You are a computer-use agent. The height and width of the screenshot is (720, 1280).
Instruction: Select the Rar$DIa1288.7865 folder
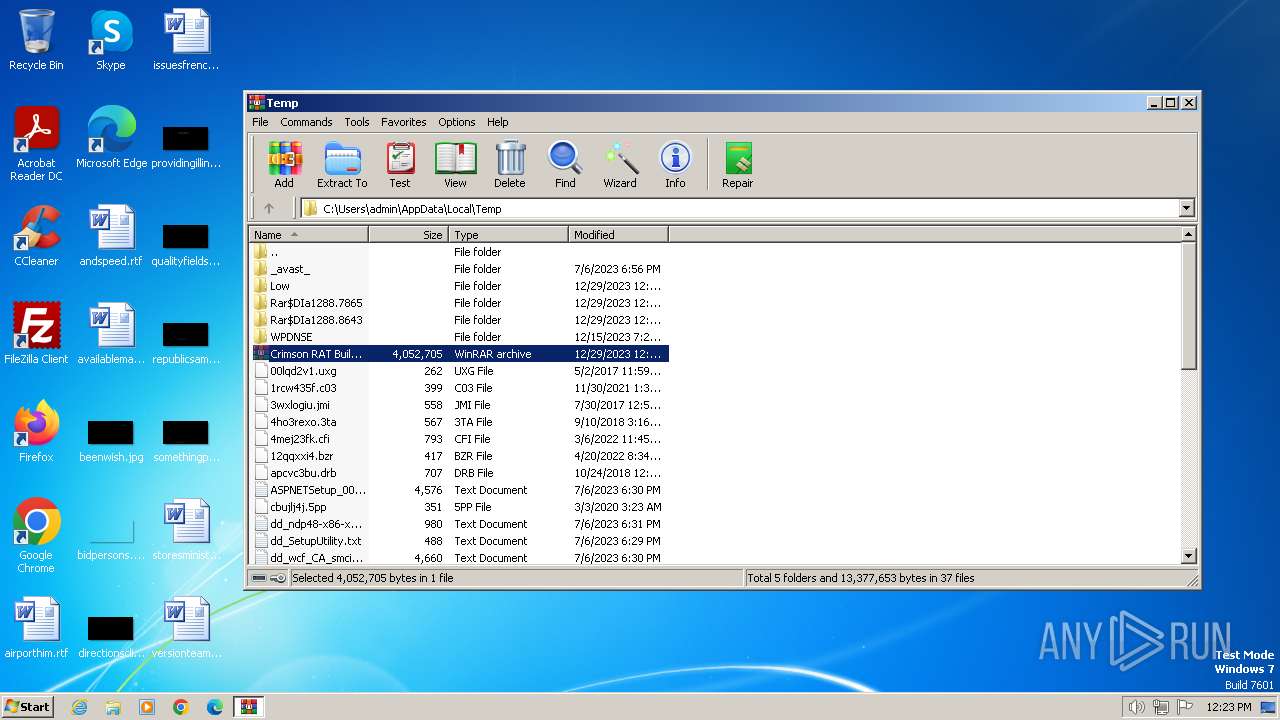pos(460,303)
